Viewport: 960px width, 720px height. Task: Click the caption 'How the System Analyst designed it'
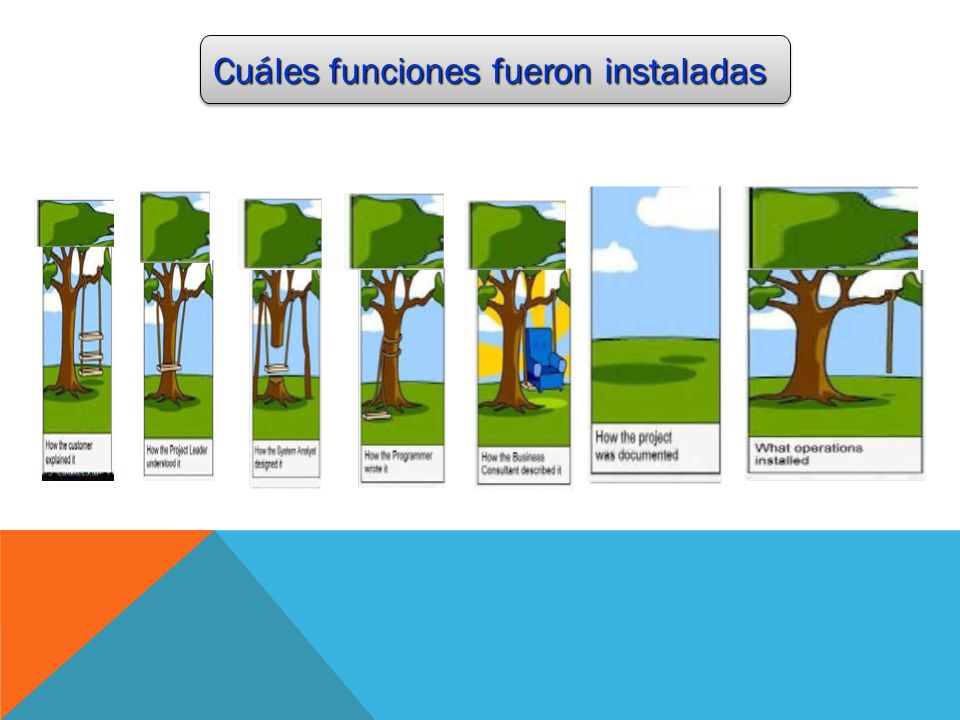click(285, 457)
